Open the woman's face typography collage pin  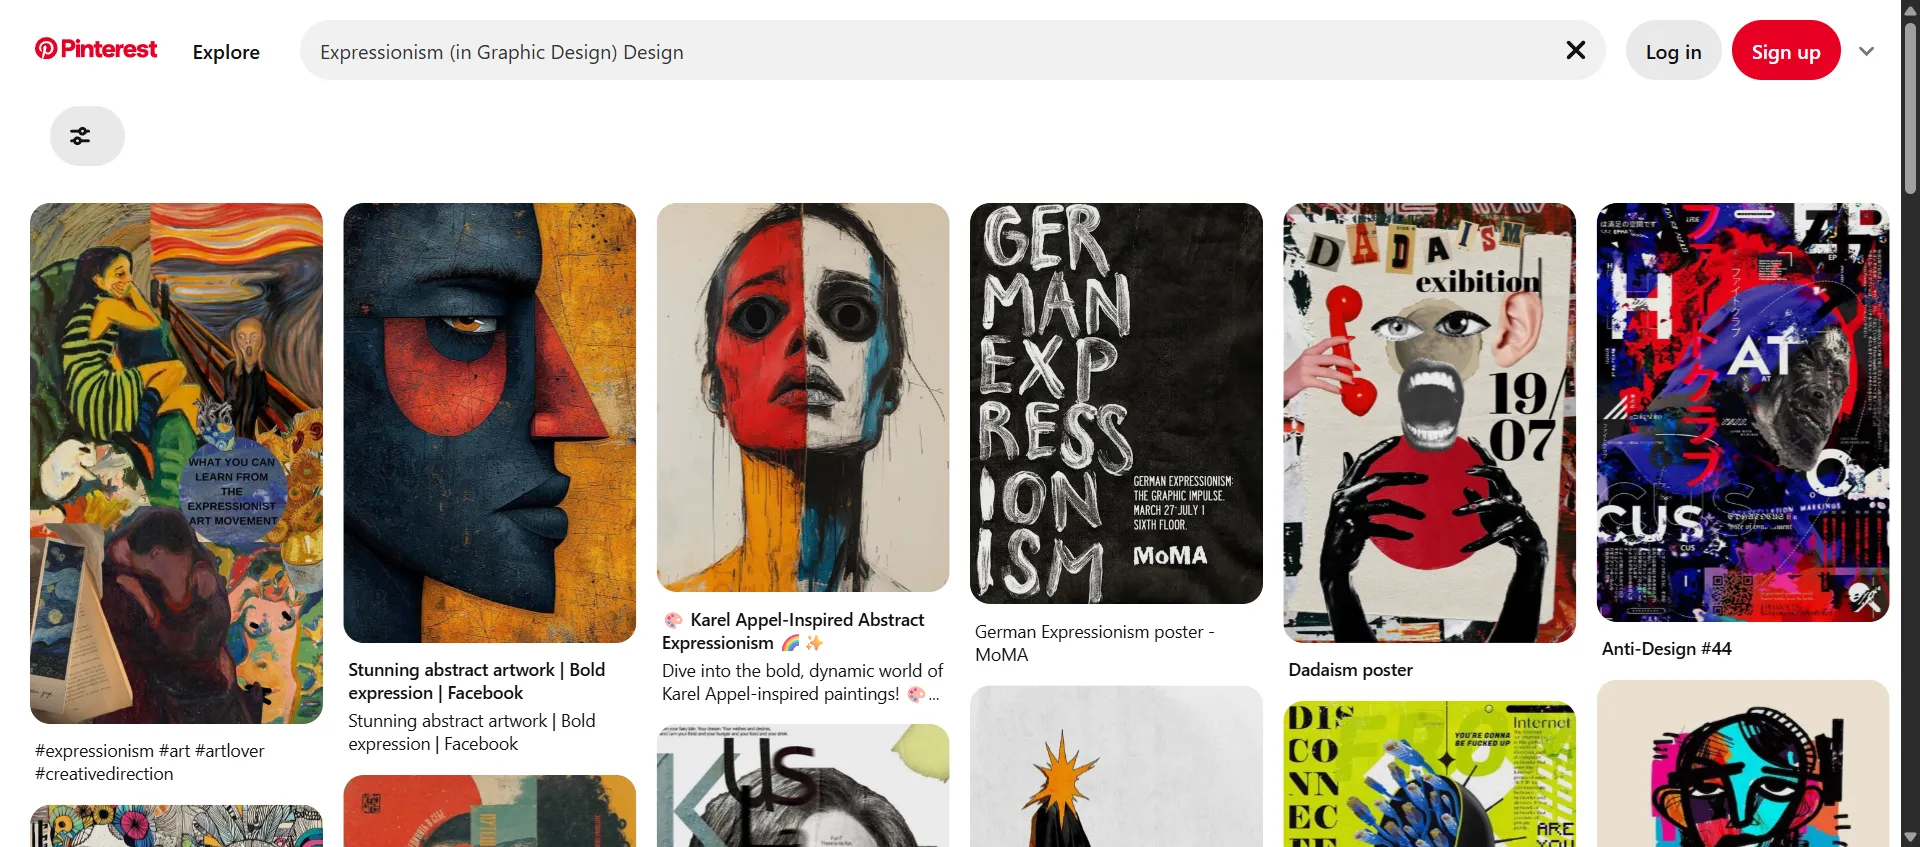click(803, 786)
